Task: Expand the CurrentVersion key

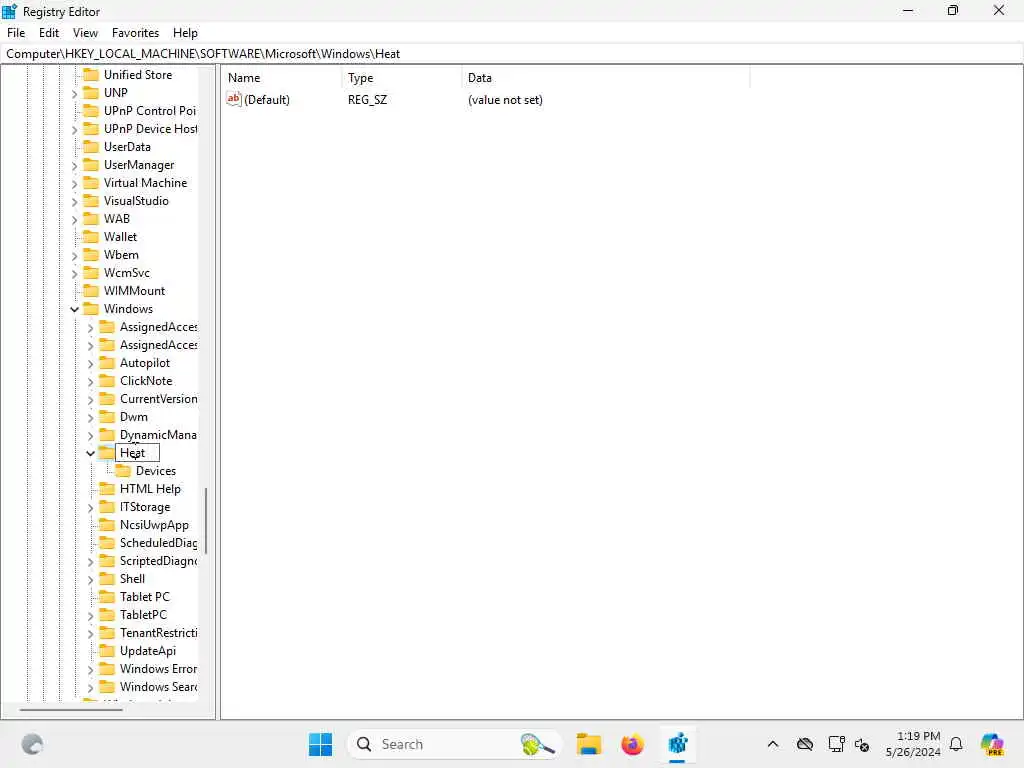Action: pyautogui.click(x=90, y=399)
